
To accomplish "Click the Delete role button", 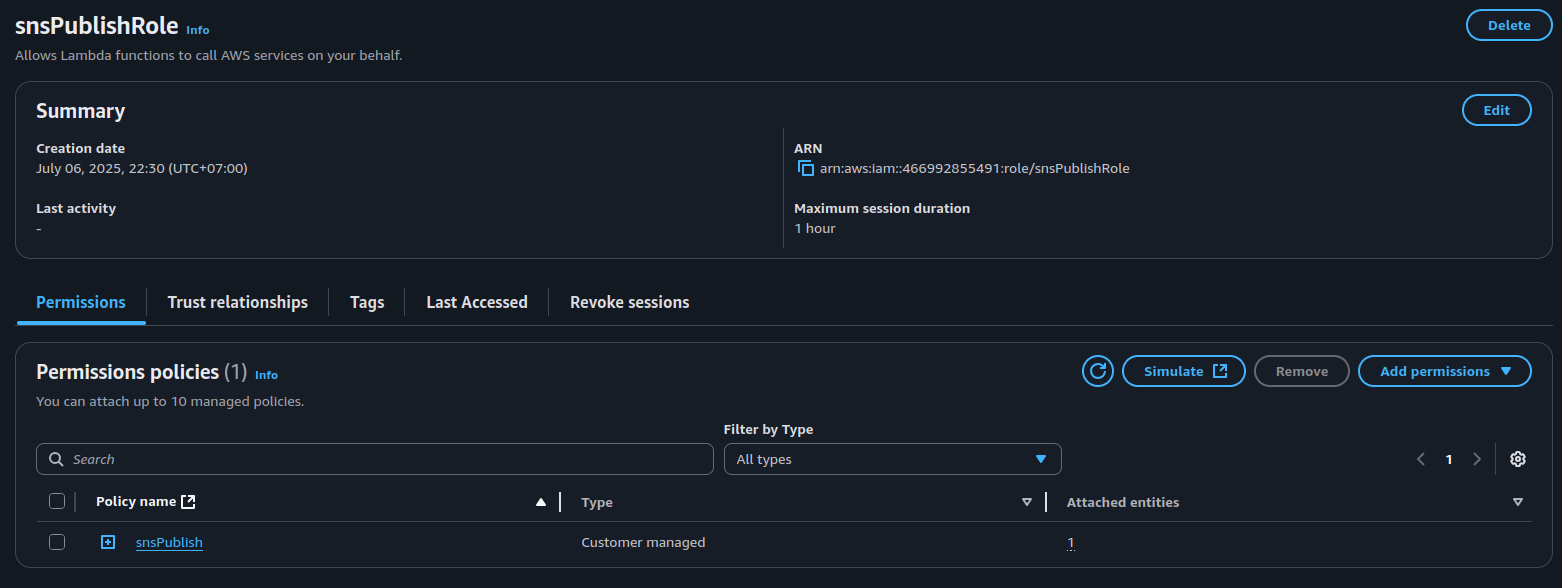I will [x=1508, y=25].
